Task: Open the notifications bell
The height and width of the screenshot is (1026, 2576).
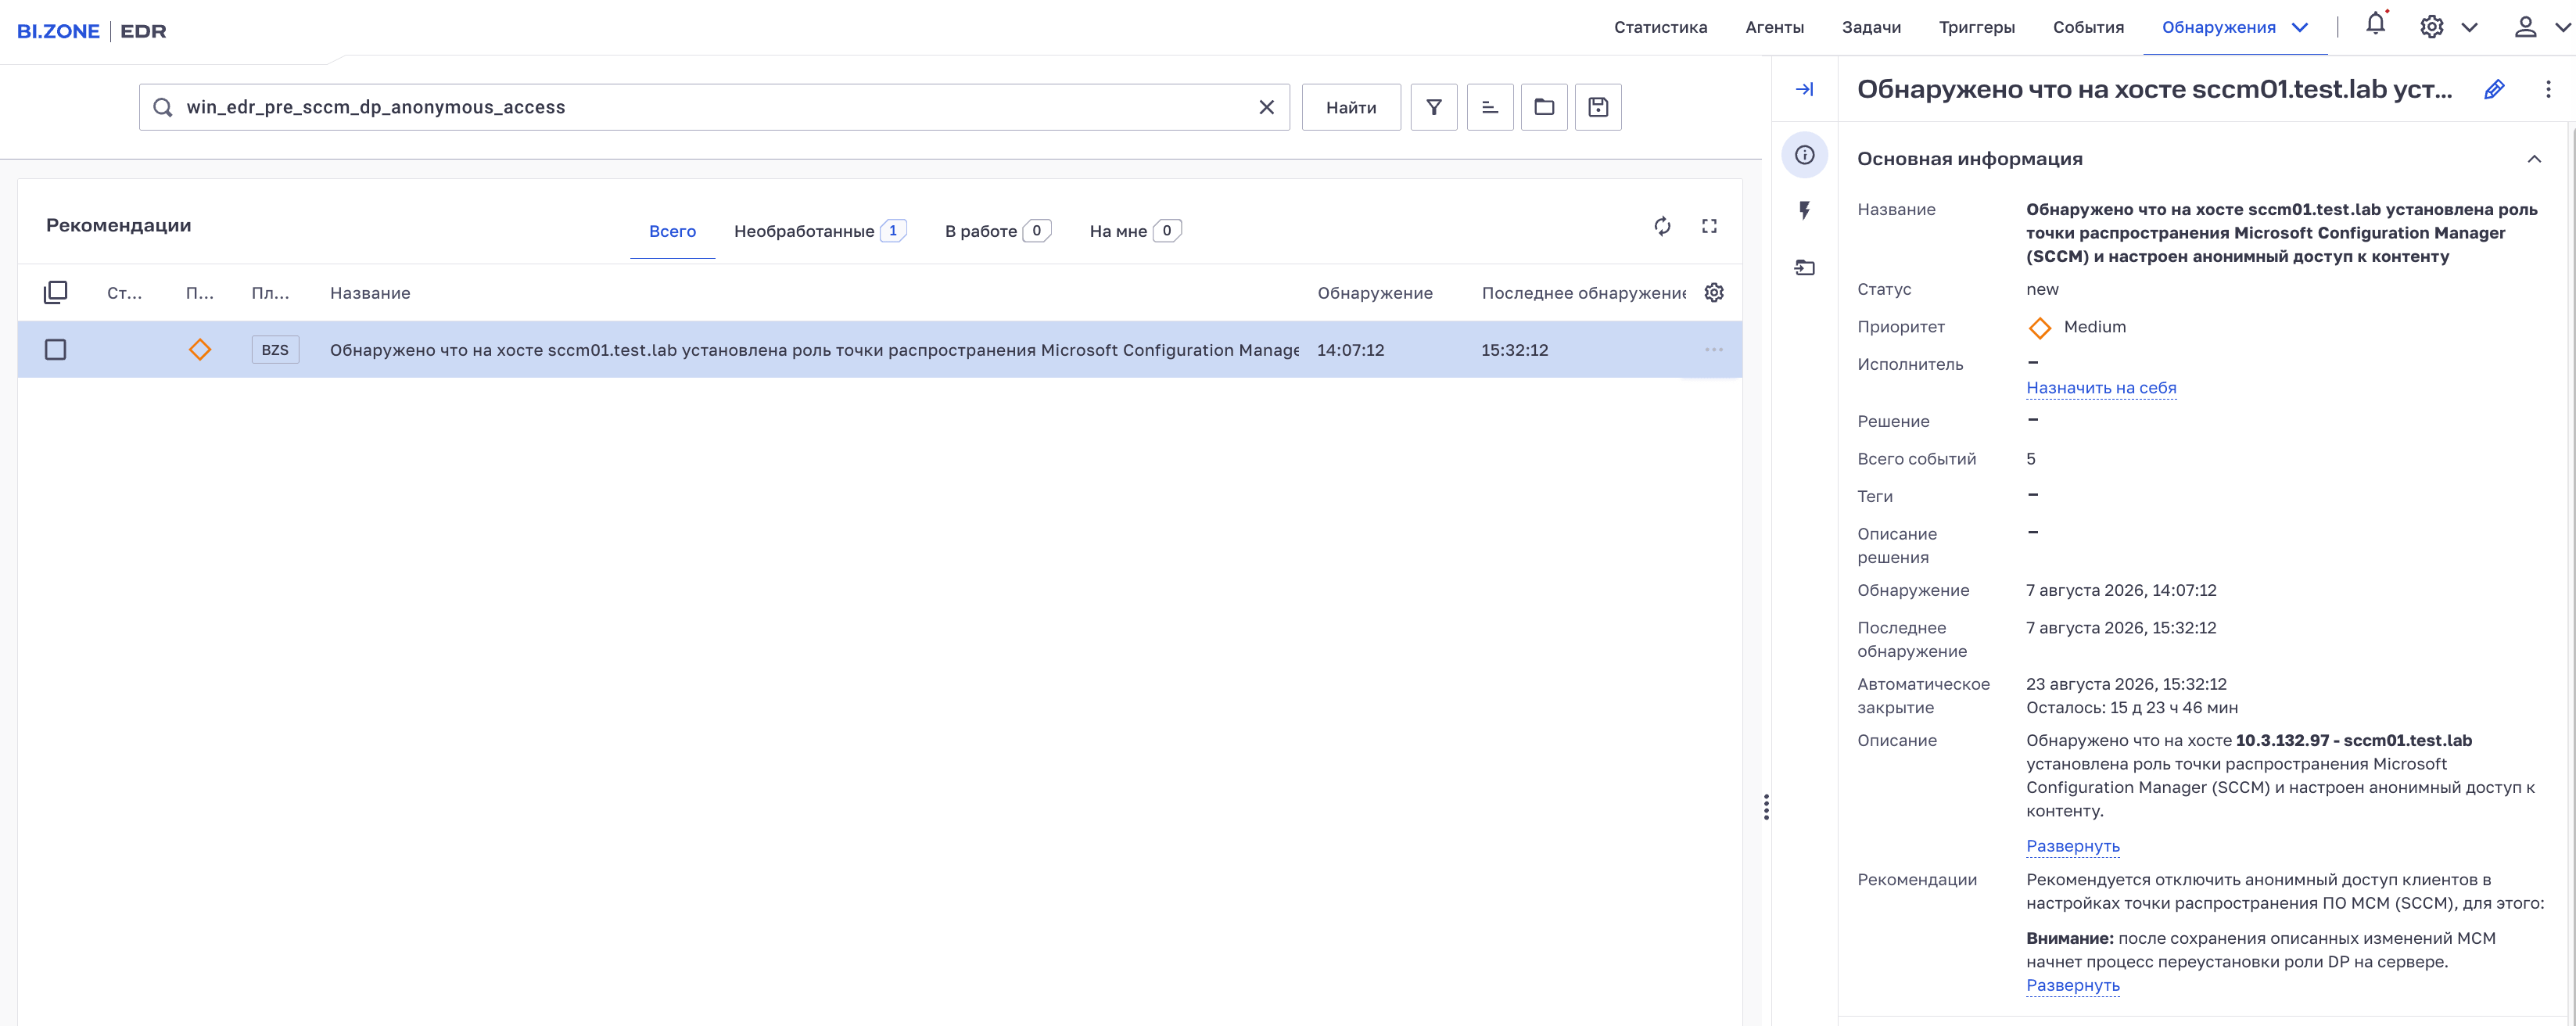Action: pyautogui.click(x=2376, y=25)
